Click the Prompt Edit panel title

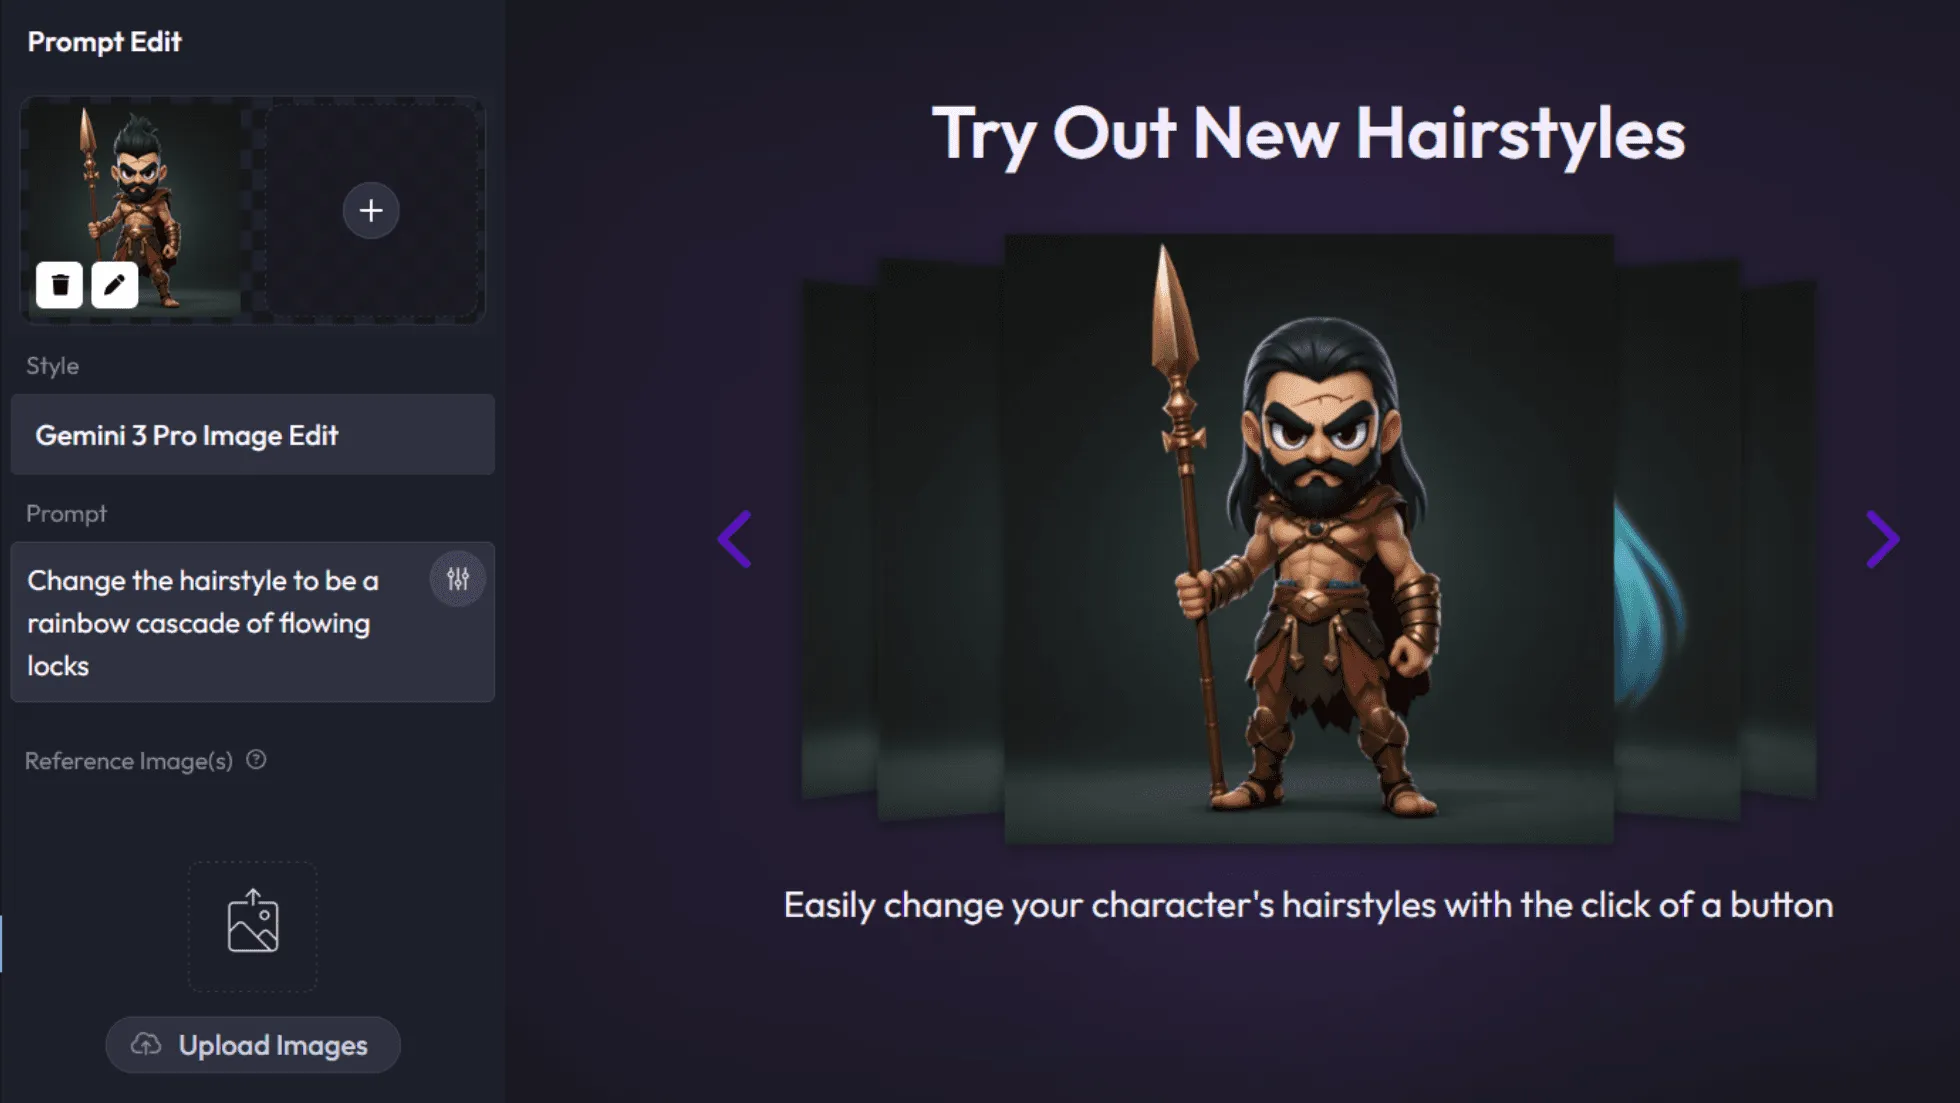point(104,42)
